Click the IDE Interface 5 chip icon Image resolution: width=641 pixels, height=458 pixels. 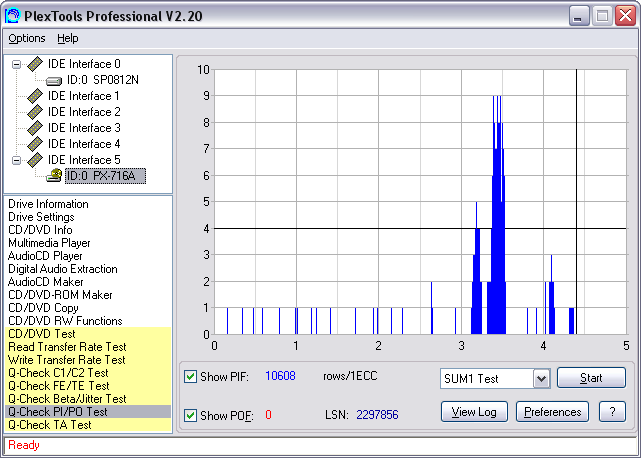(35, 159)
